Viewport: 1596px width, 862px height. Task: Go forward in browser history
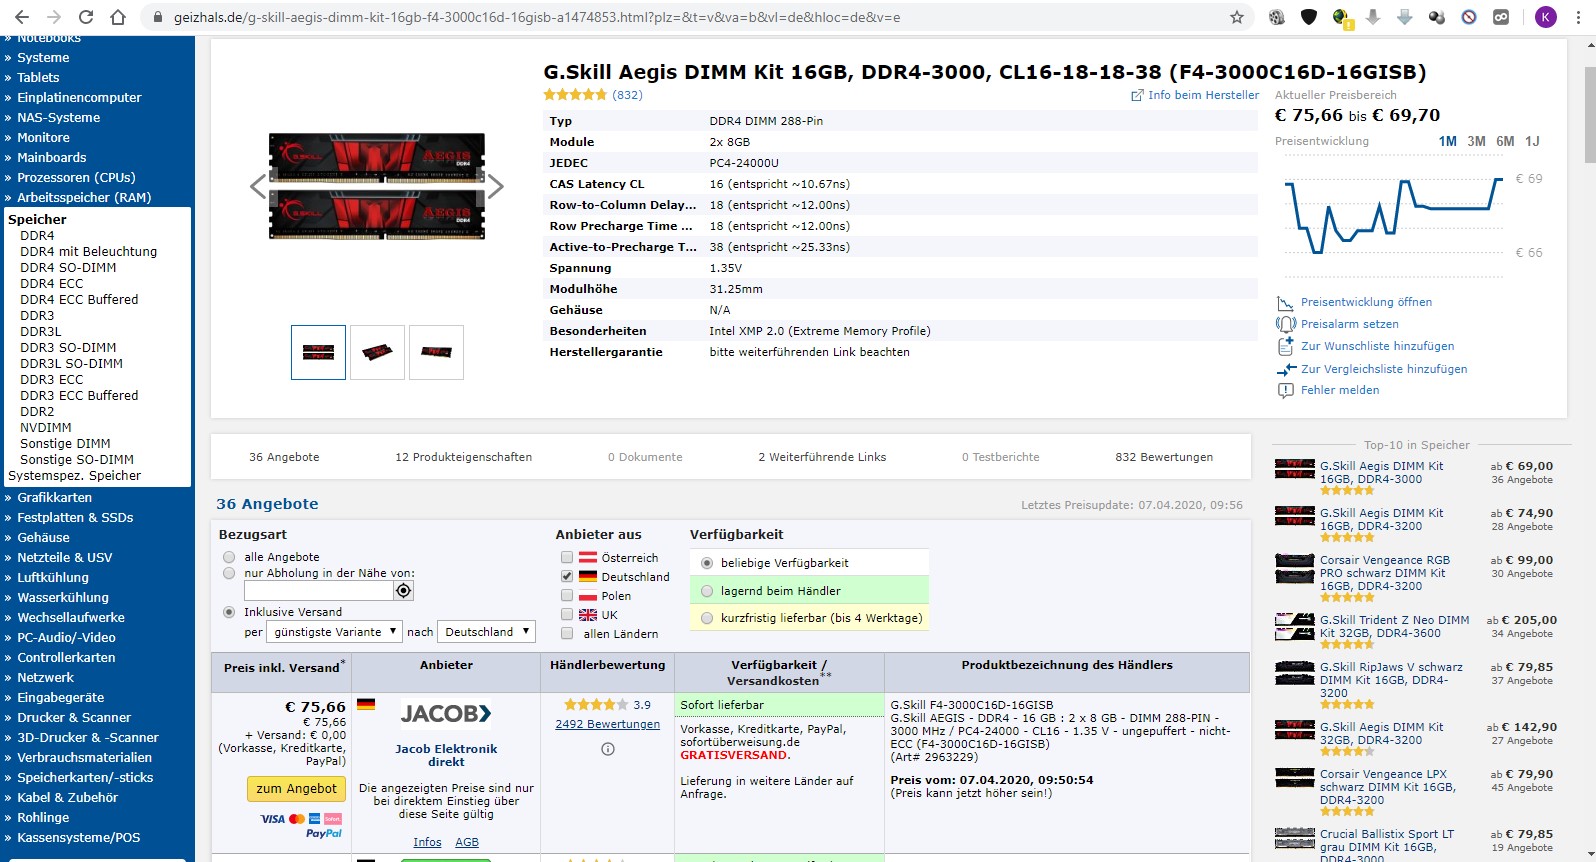coord(53,17)
